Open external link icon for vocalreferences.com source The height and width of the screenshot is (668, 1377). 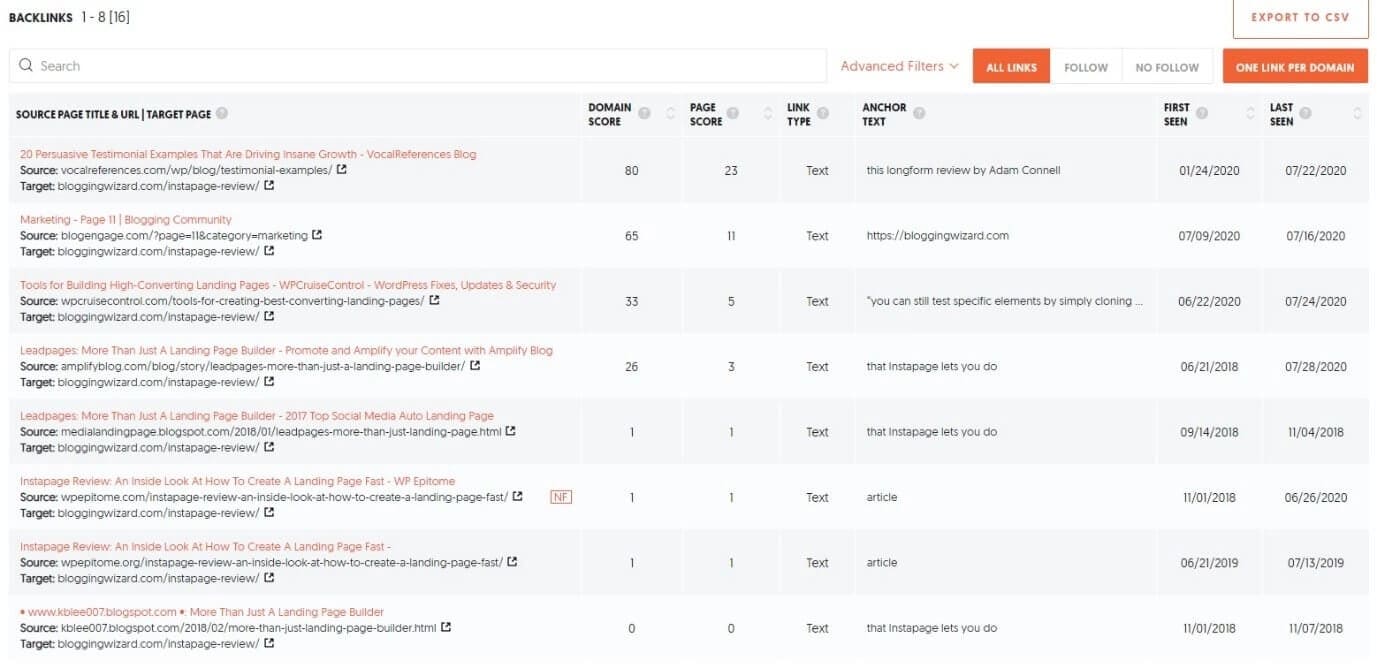tap(342, 170)
